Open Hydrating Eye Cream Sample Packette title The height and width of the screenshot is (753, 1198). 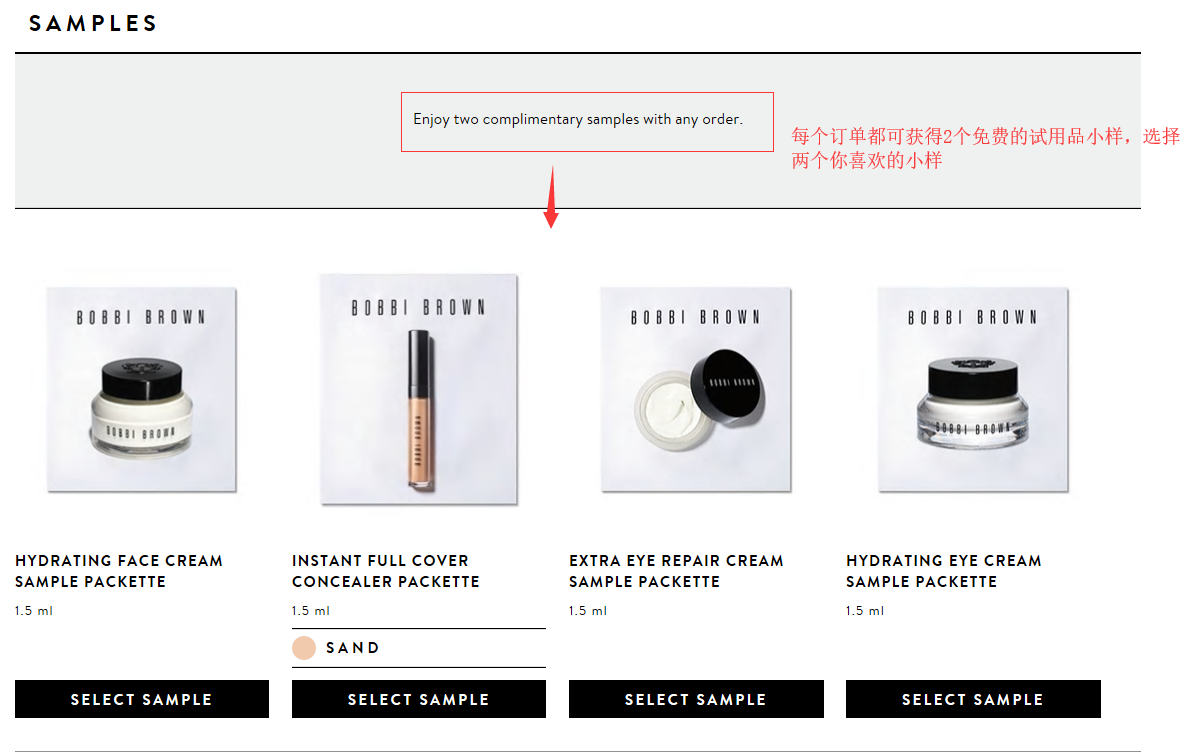click(944, 570)
